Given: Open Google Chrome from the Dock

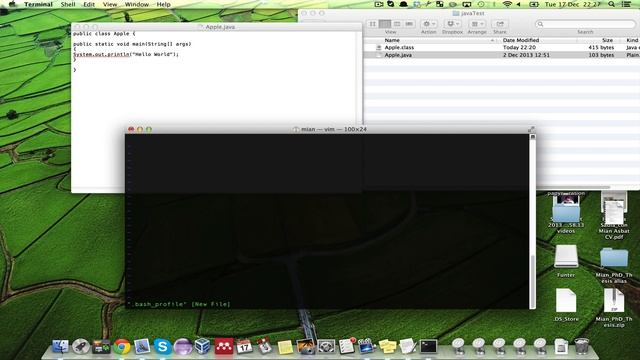Looking at the screenshot, I should click(122, 346).
